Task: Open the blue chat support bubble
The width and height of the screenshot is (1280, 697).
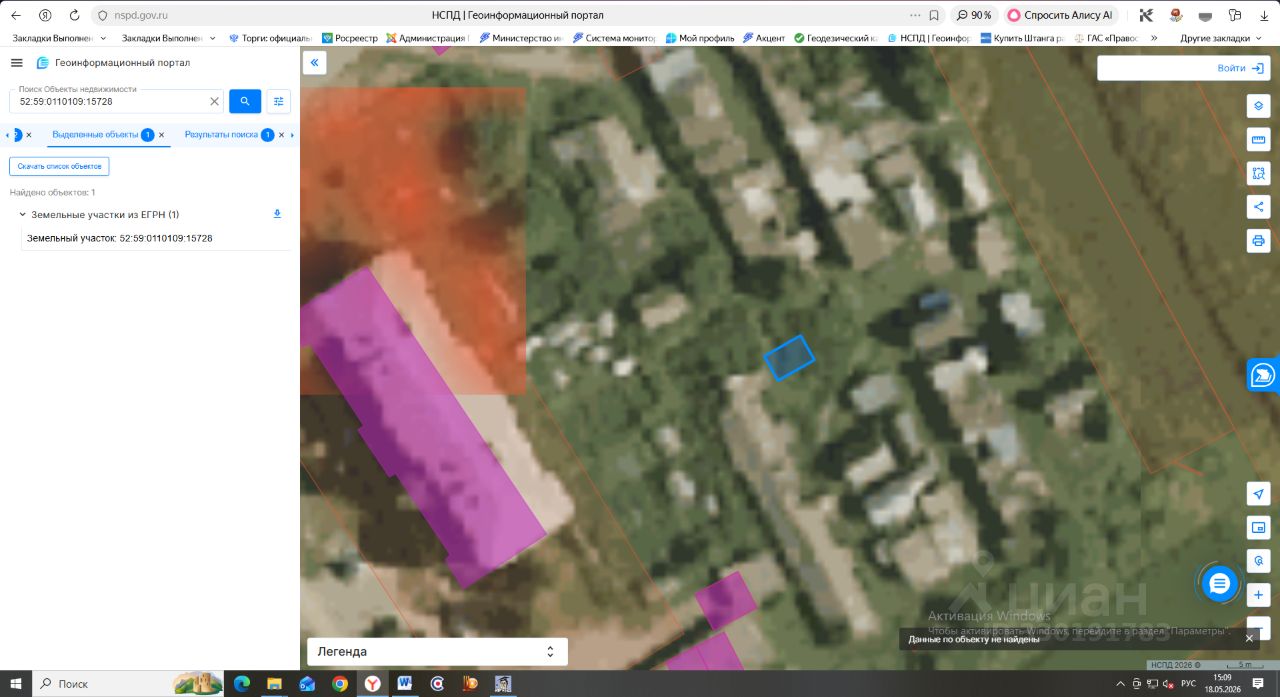Action: [x=1219, y=584]
